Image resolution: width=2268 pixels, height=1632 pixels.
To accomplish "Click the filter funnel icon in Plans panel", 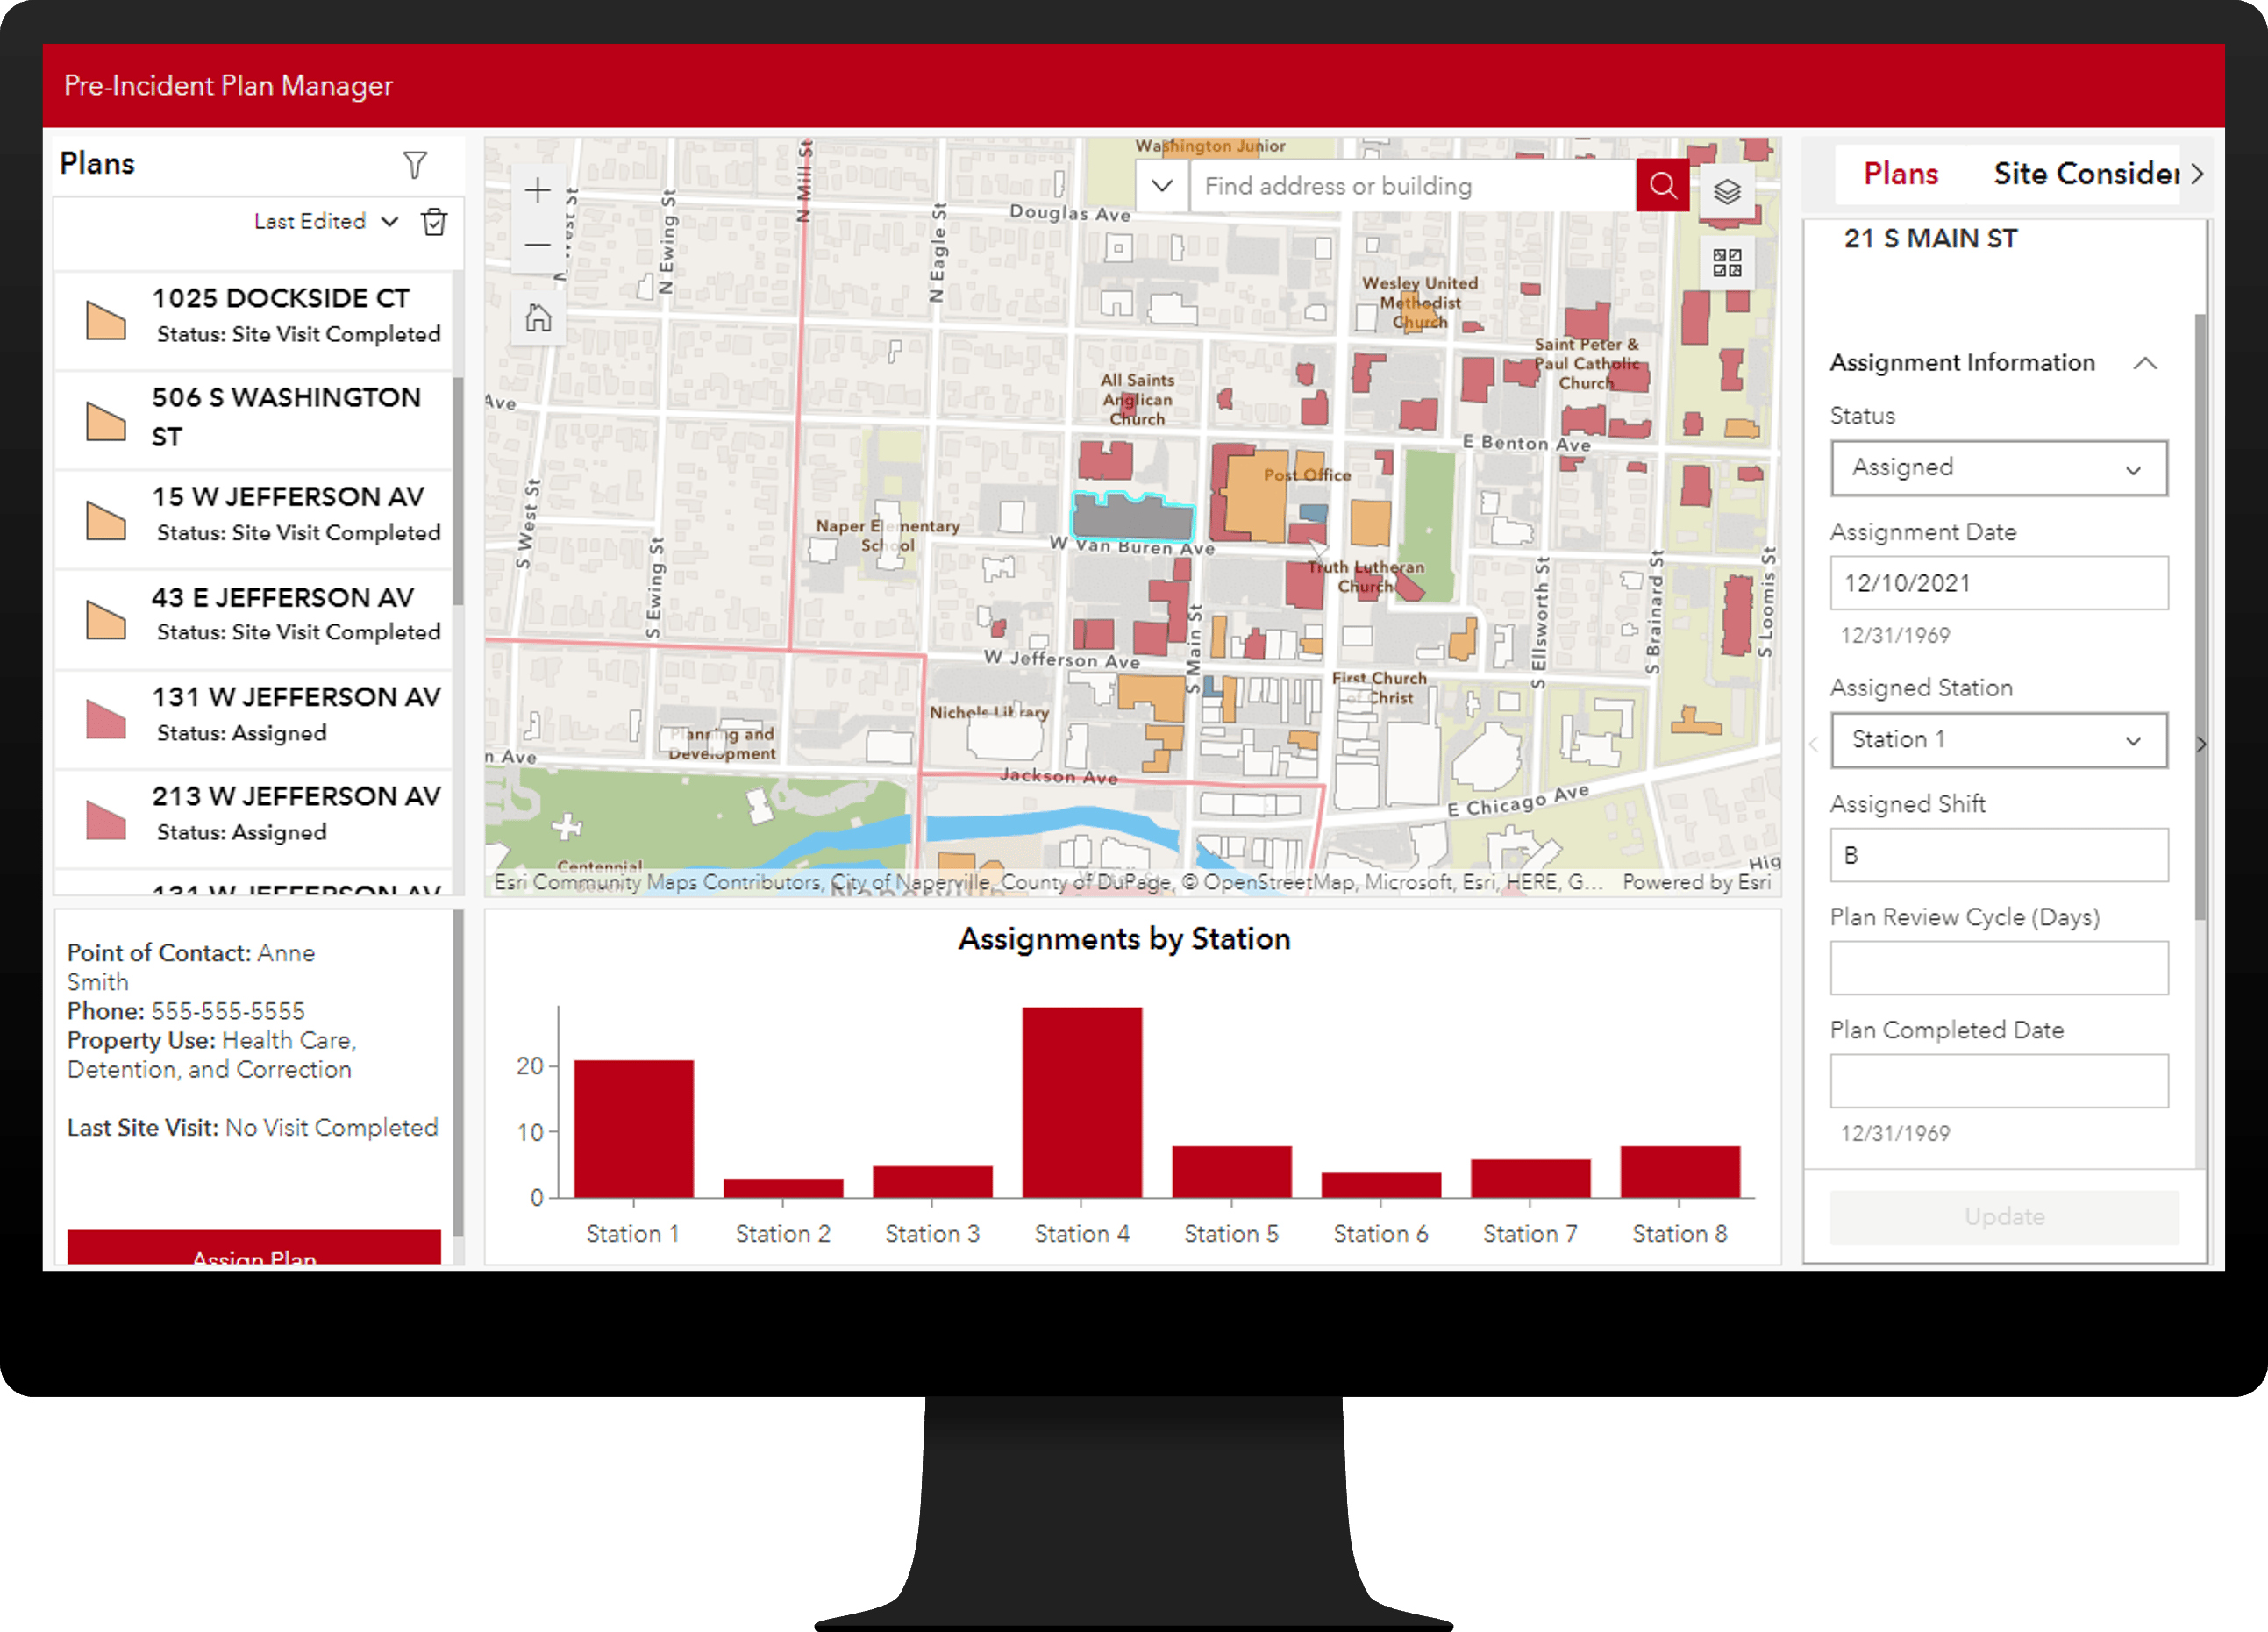I will point(414,164).
